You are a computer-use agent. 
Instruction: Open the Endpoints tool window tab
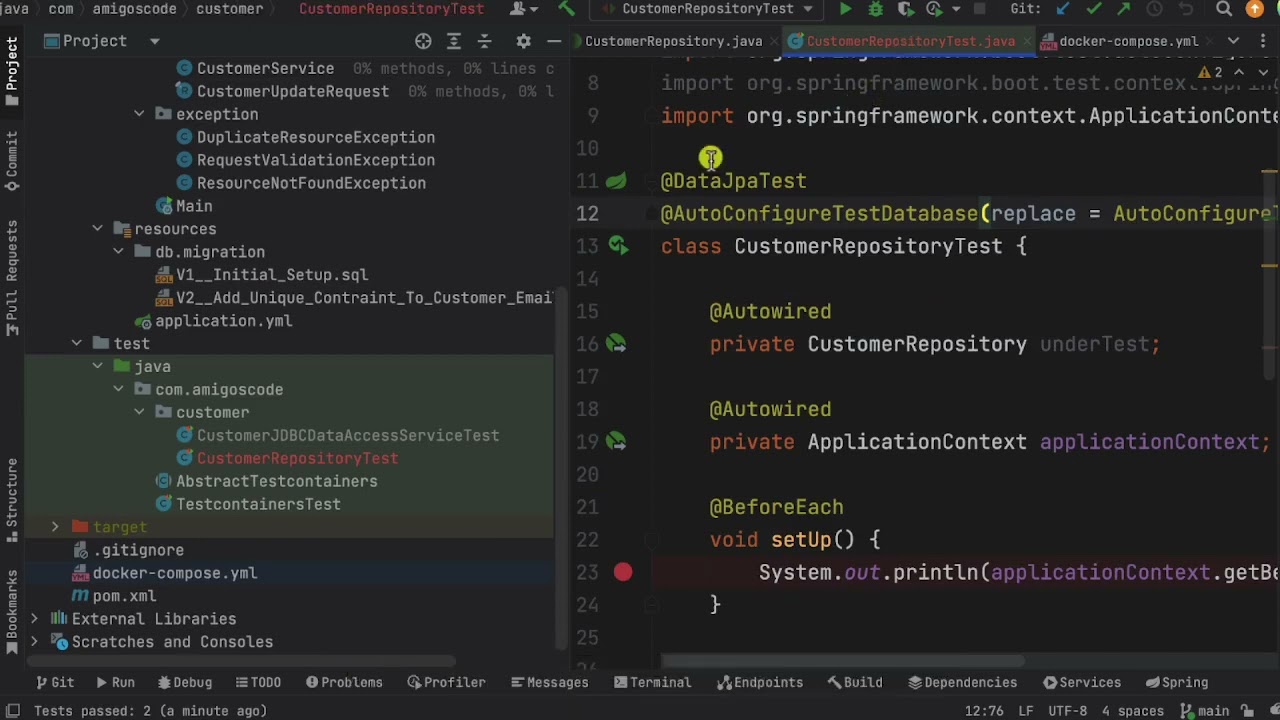(x=760, y=682)
